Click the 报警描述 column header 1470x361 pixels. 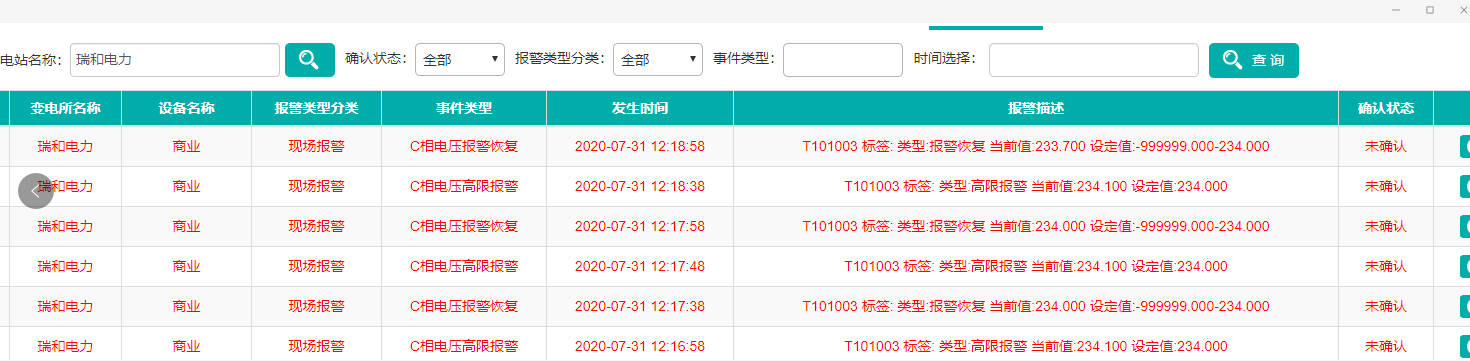[x=1036, y=108]
